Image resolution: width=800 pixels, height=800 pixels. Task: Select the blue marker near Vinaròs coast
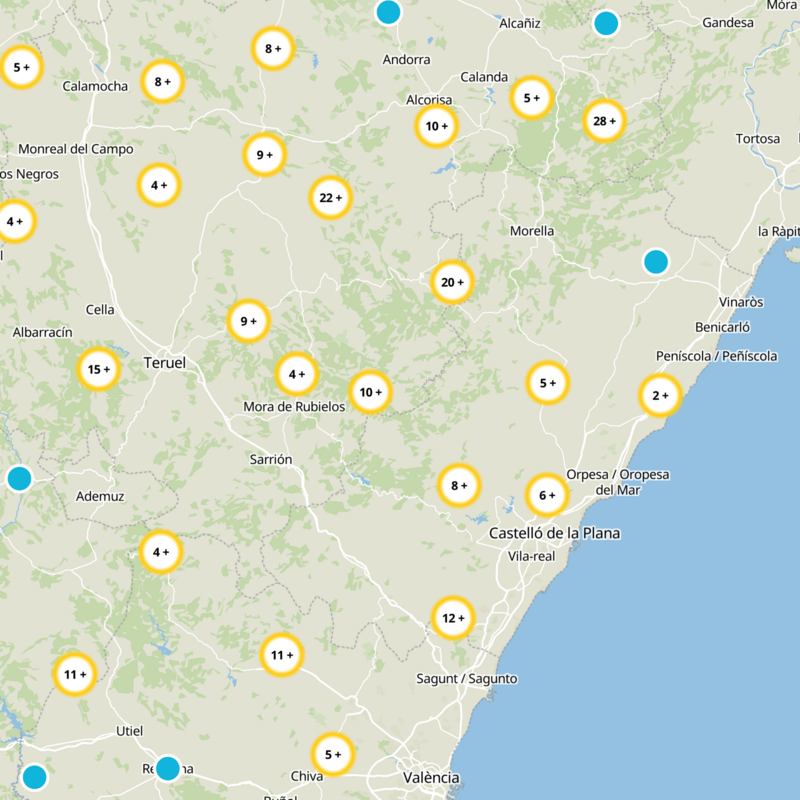pyautogui.click(x=657, y=262)
